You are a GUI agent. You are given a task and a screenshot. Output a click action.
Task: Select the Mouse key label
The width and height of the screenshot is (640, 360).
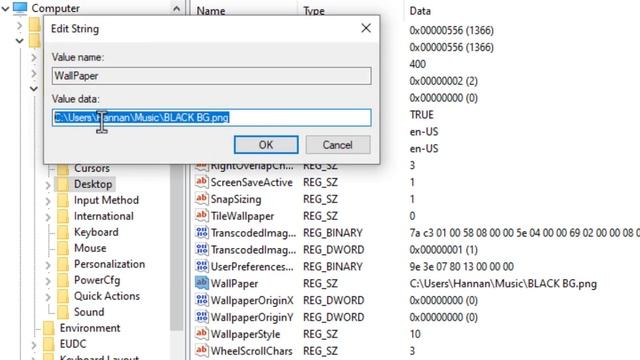pos(90,248)
